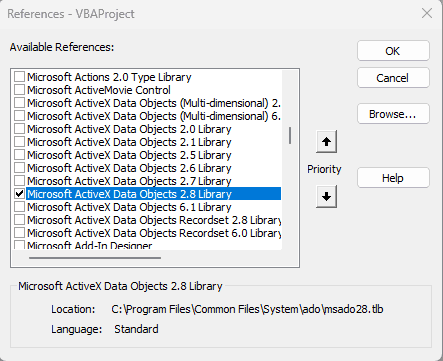Tick ActiveX Data Objects 2.0 Library checkbox

point(19,129)
